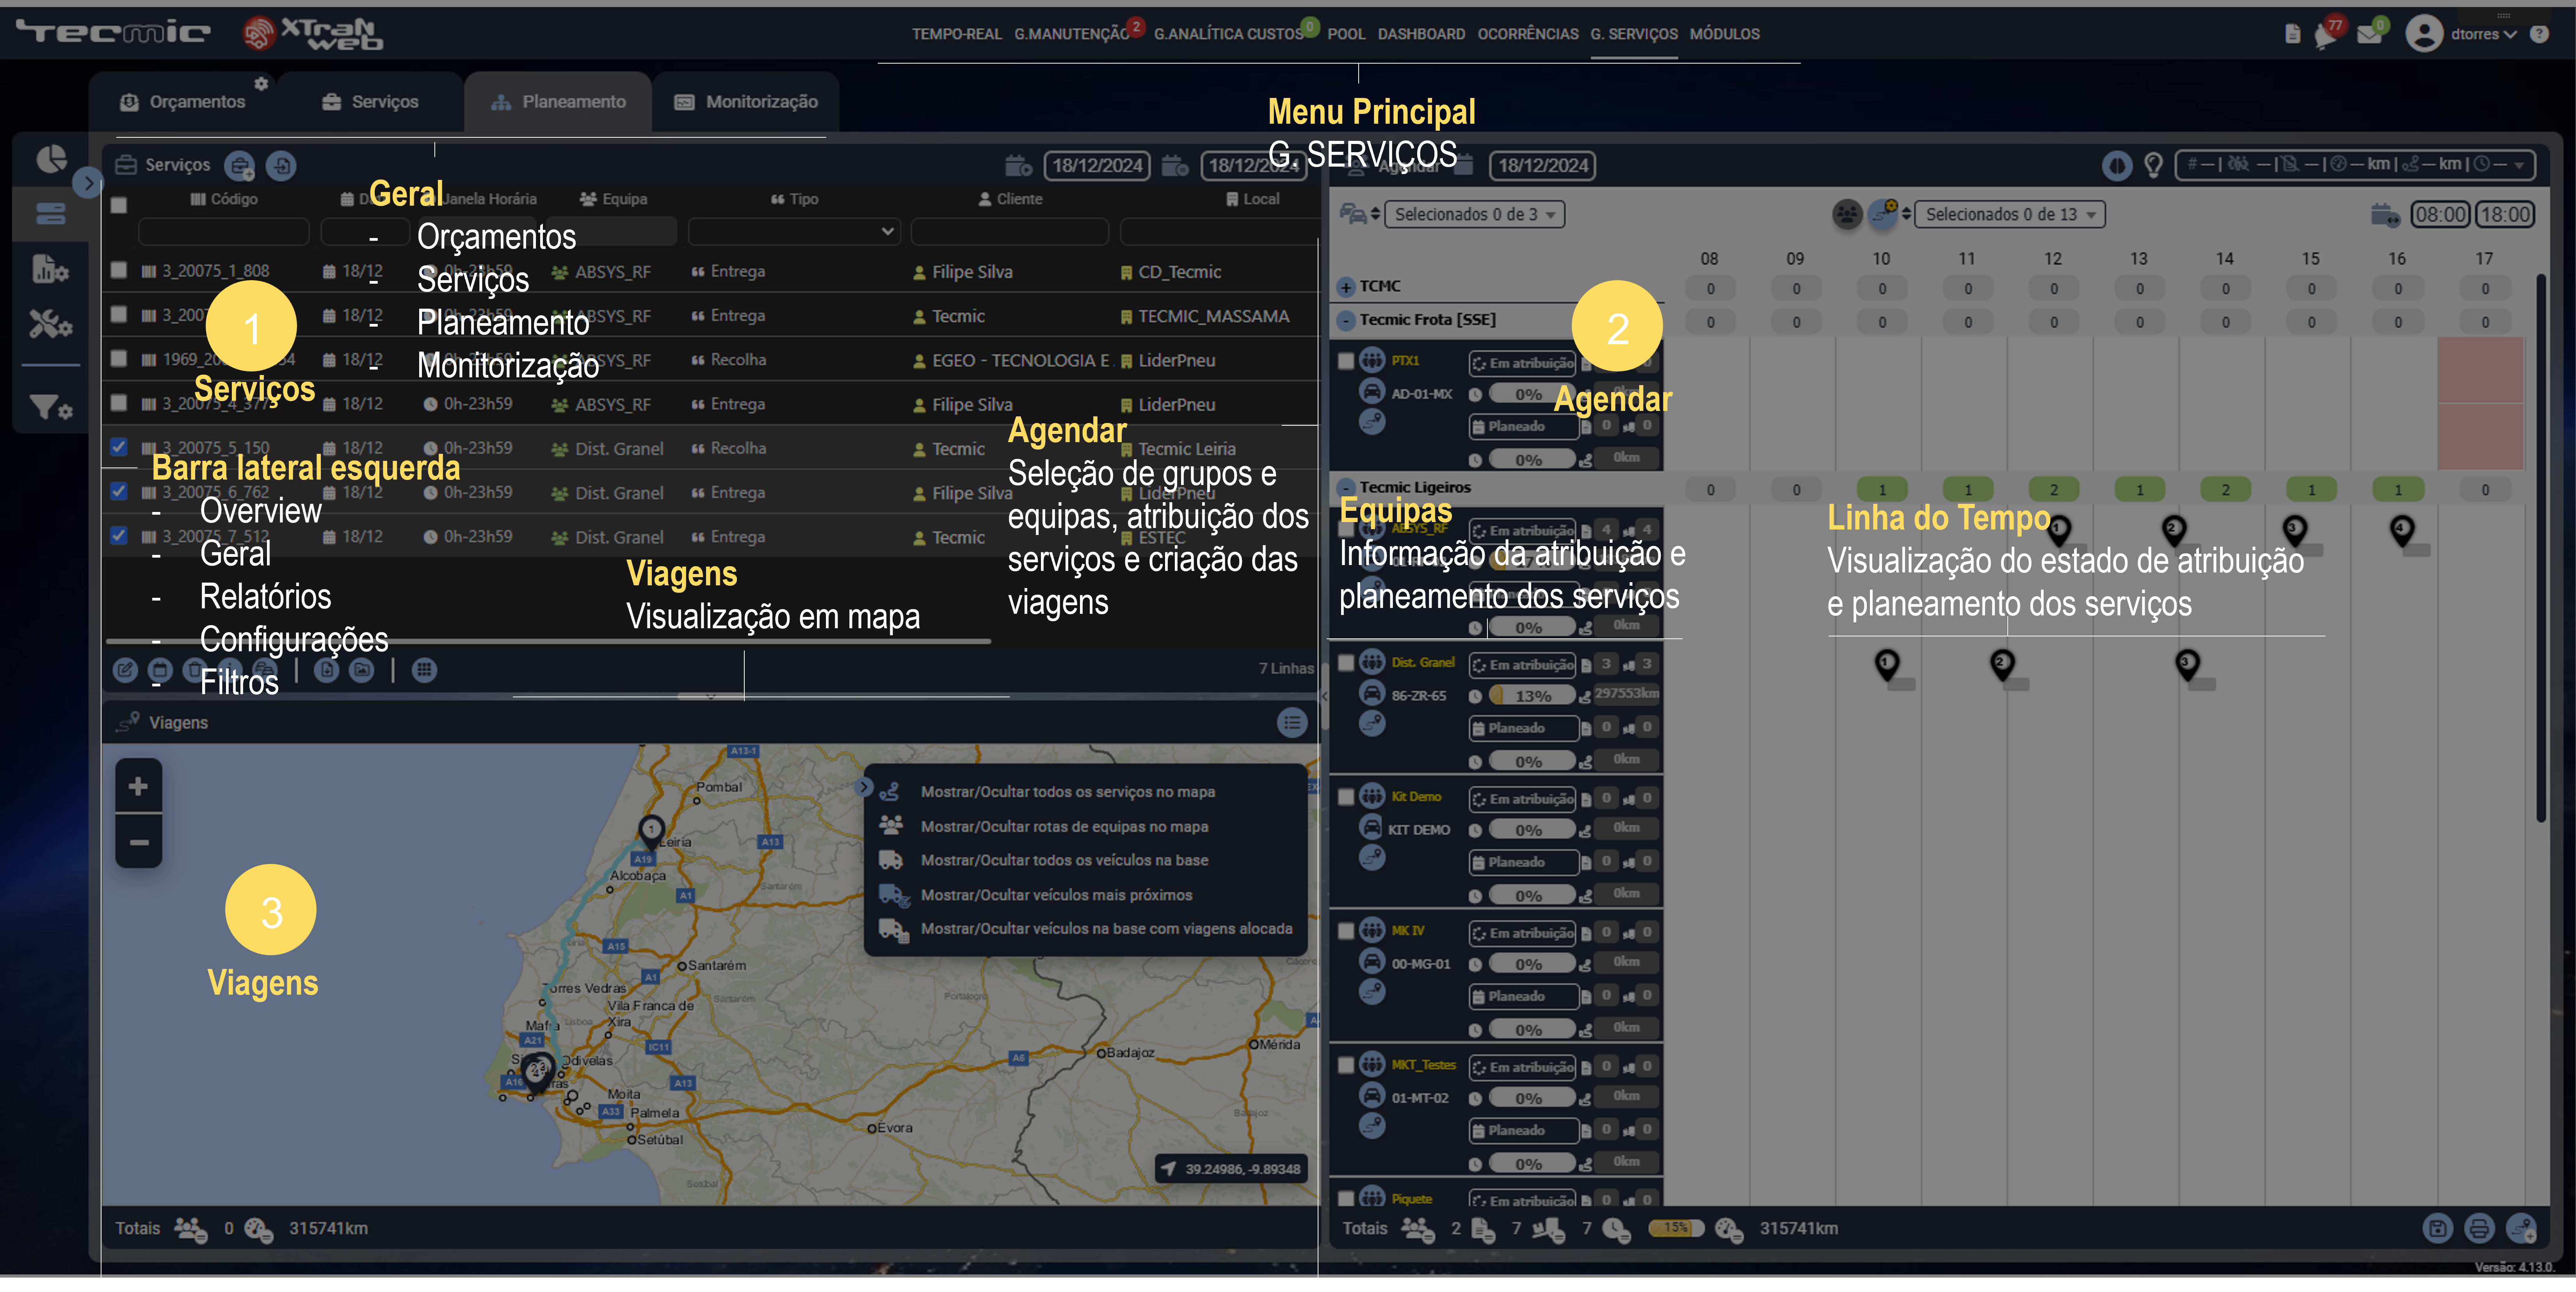Open the Viagens list menu icon
The height and width of the screenshot is (1292, 2576).
pos(1292,722)
